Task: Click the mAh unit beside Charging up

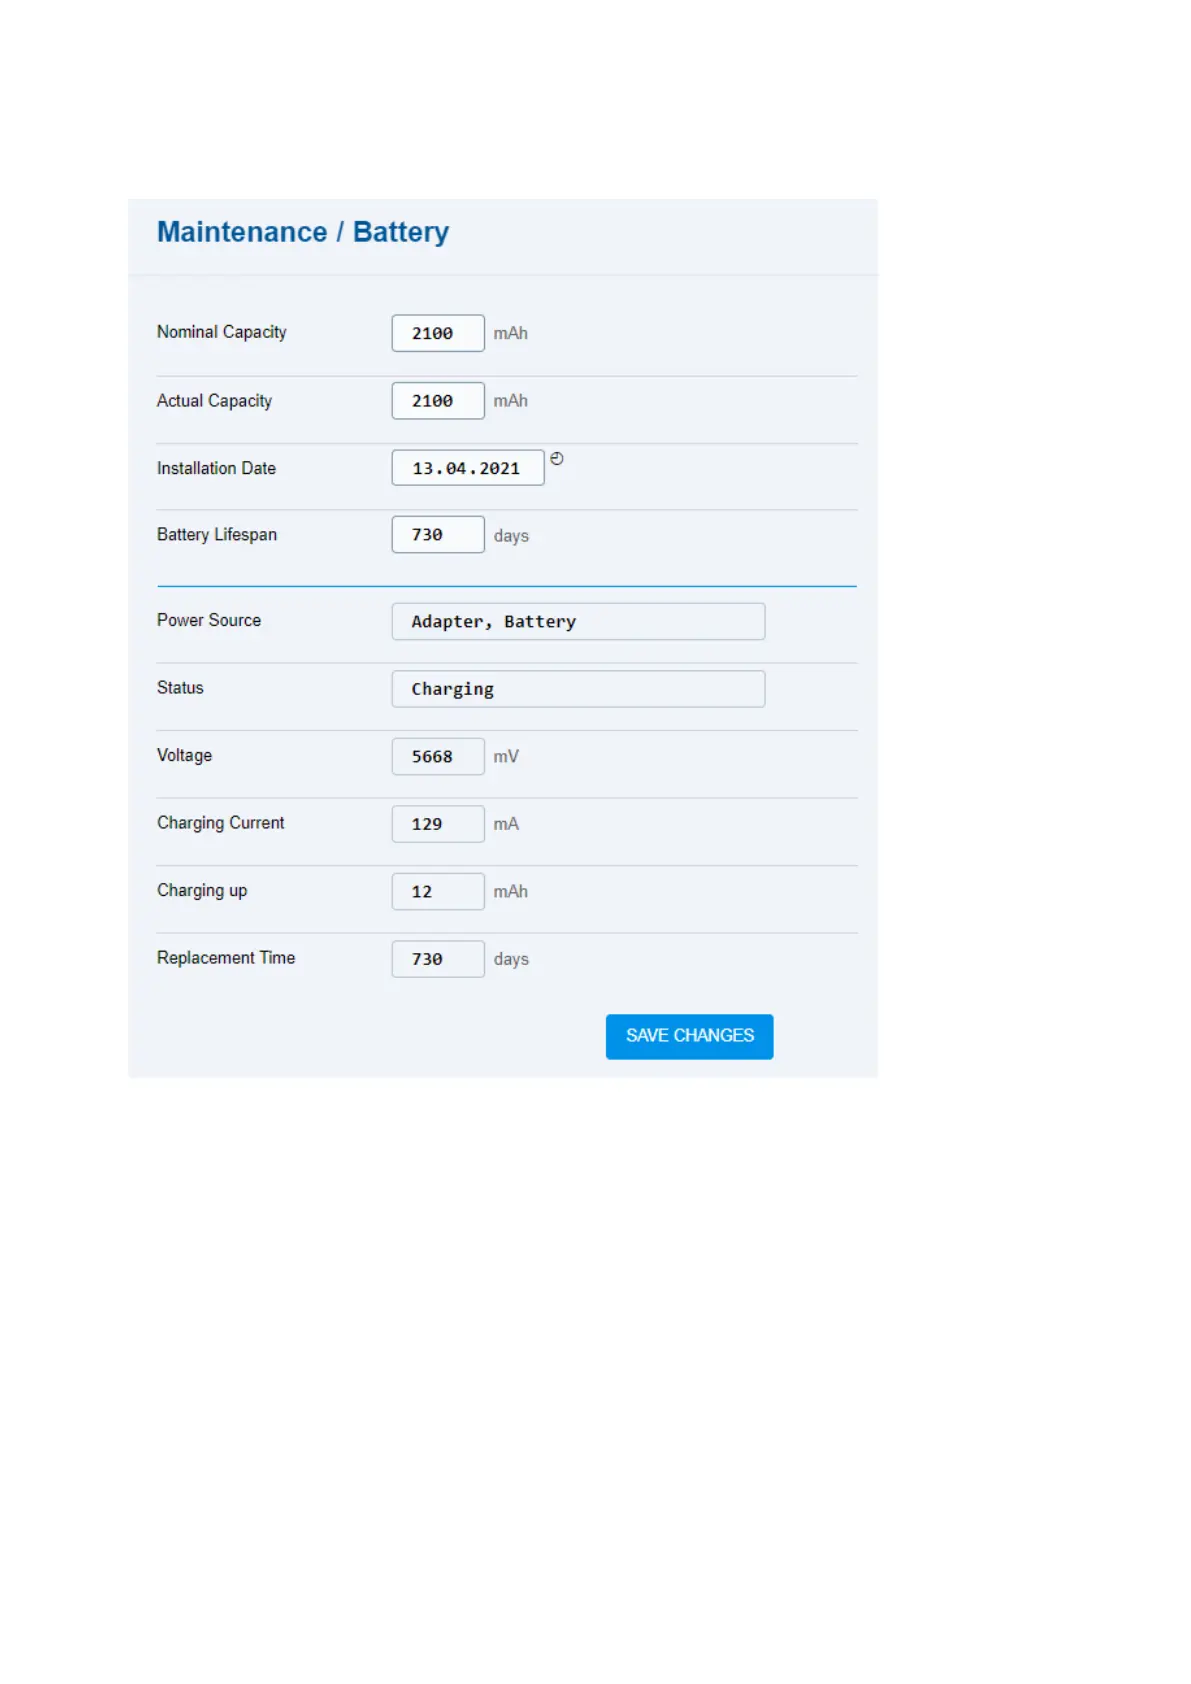Action: (510, 891)
